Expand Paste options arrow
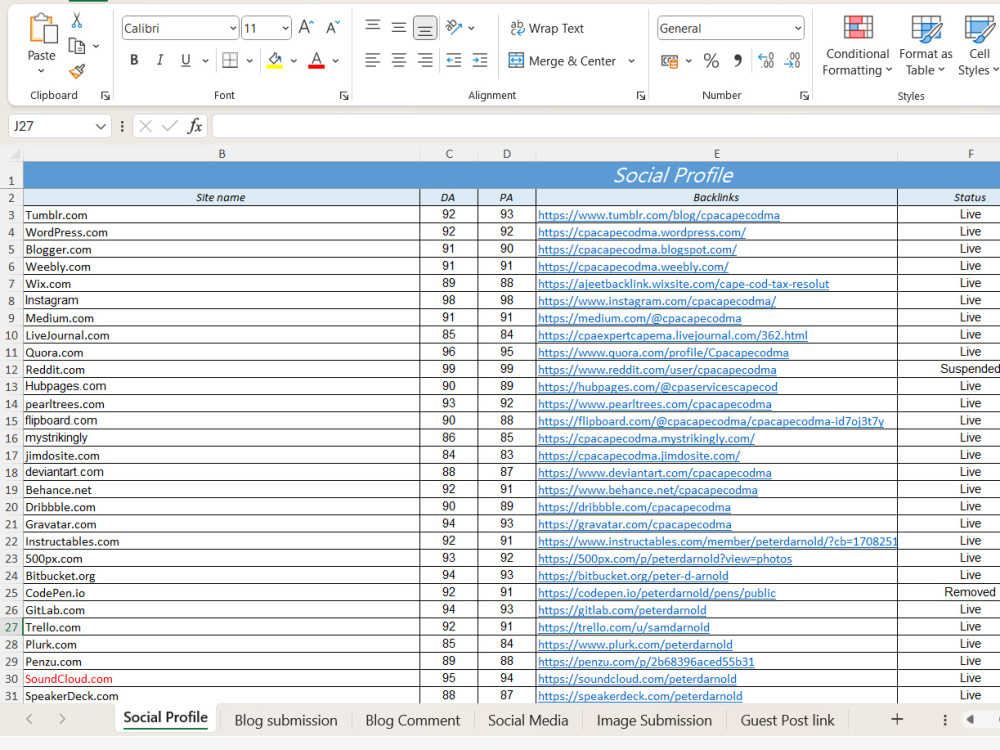The height and width of the screenshot is (750, 1000). coord(41,71)
